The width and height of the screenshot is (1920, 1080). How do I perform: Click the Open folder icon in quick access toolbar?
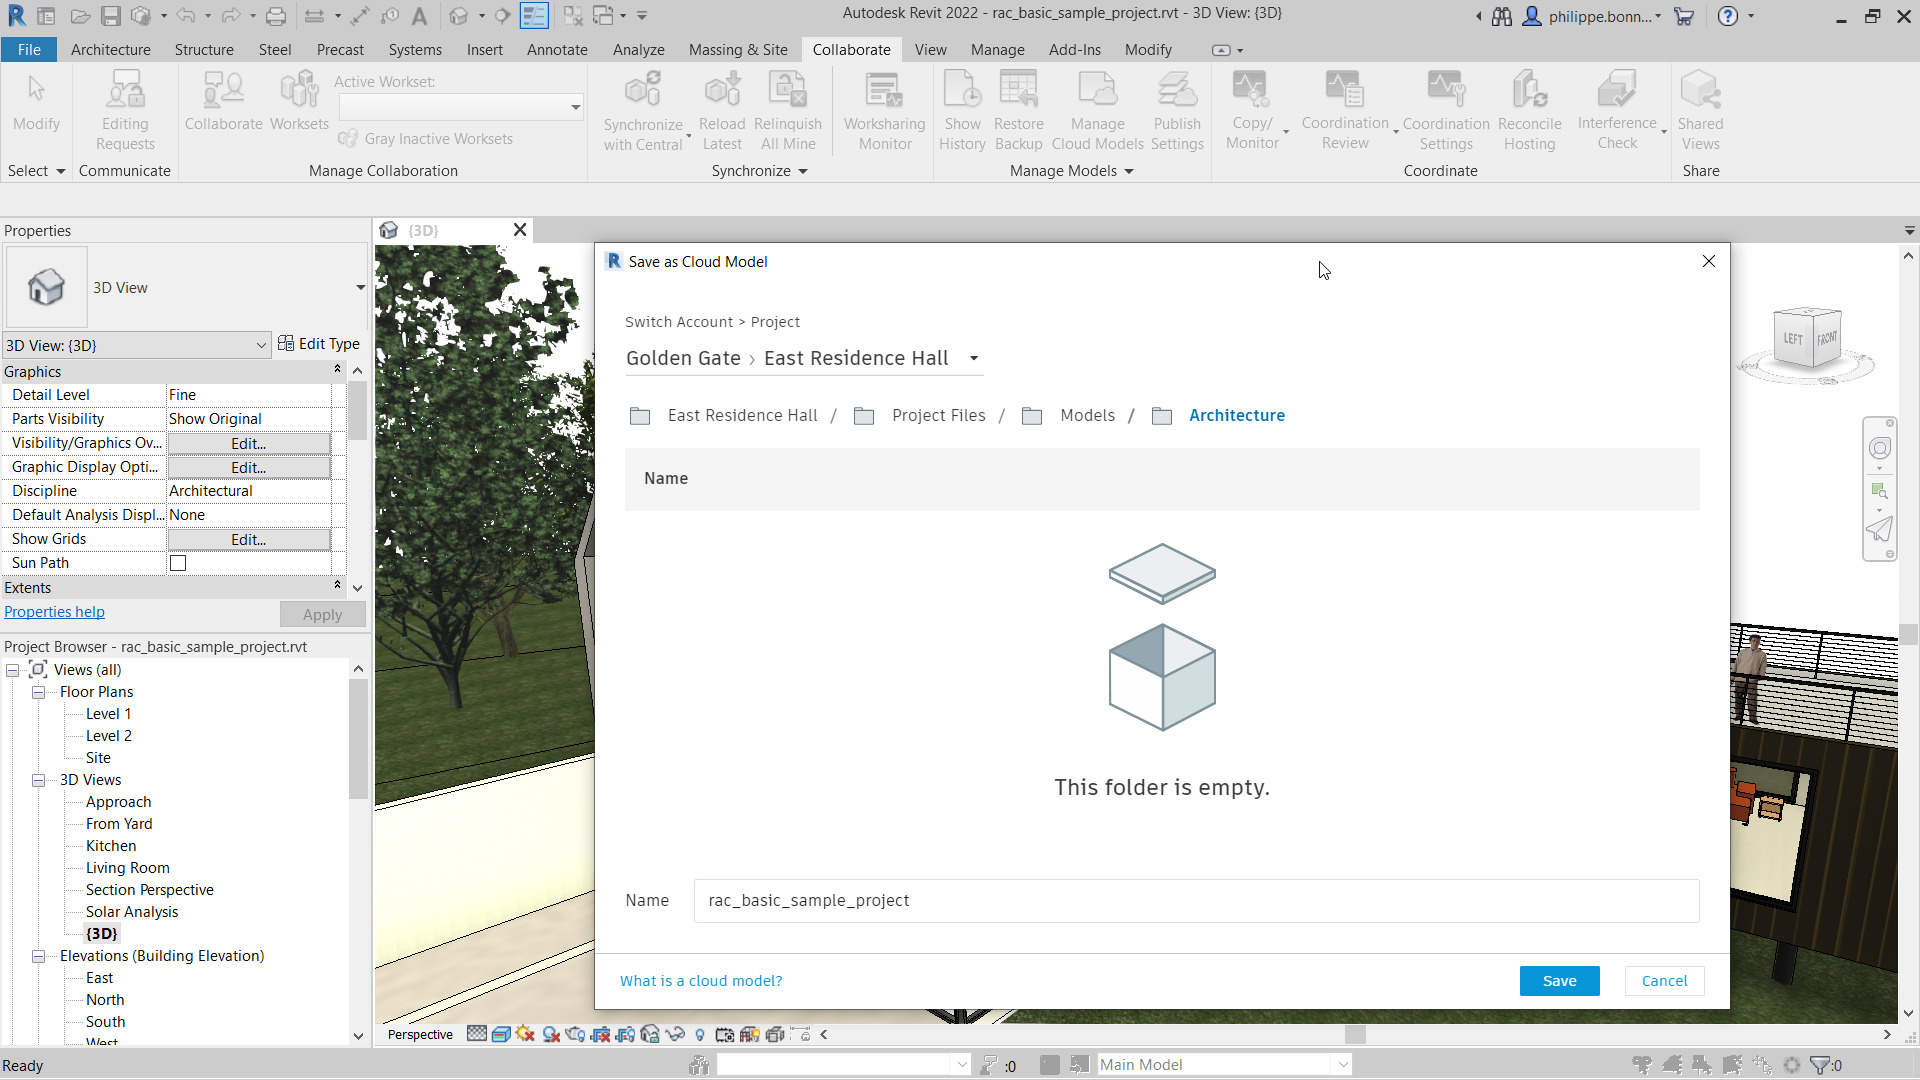pyautogui.click(x=80, y=16)
